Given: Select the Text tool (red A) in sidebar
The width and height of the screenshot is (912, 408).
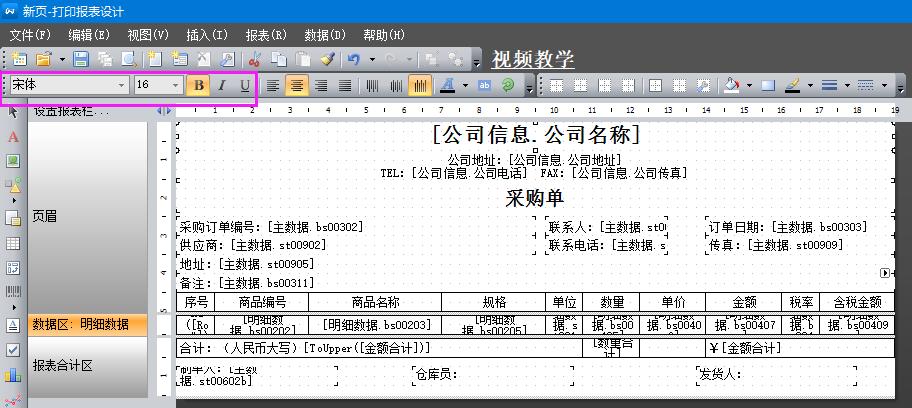Looking at the screenshot, I should [x=13, y=136].
